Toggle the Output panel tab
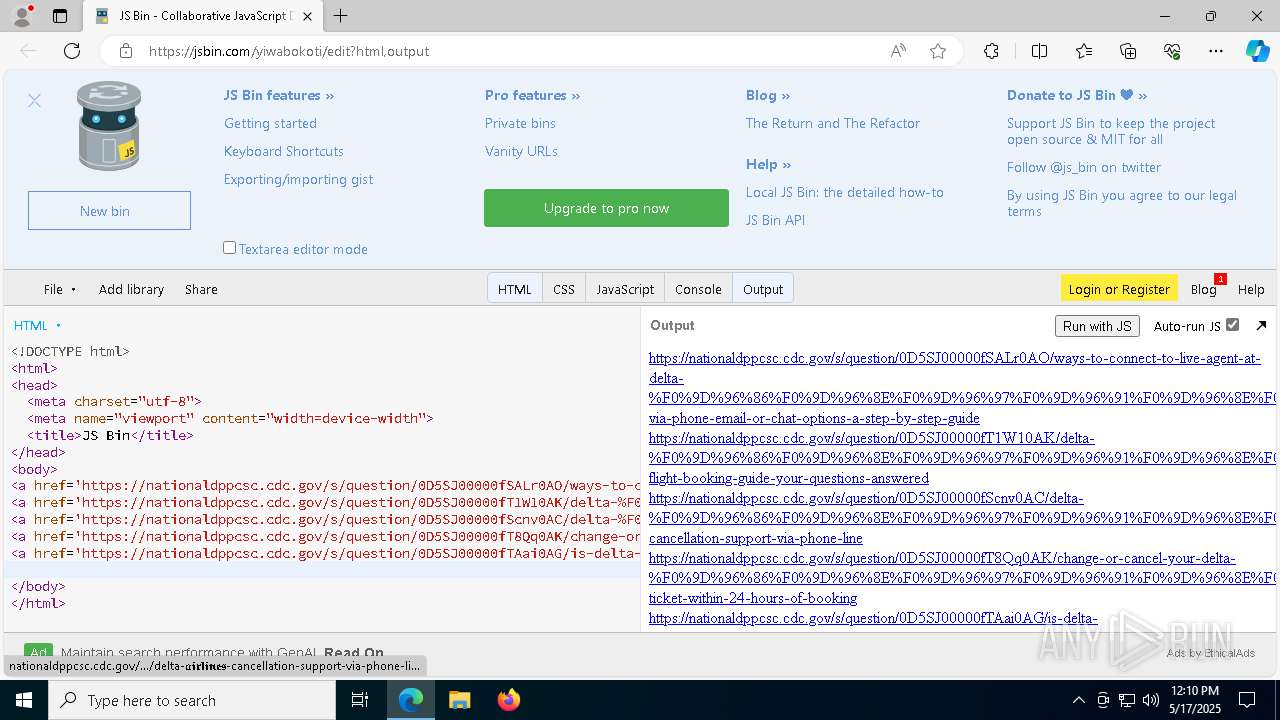The width and height of the screenshot is (1280, 720). (x=763, y=289)
